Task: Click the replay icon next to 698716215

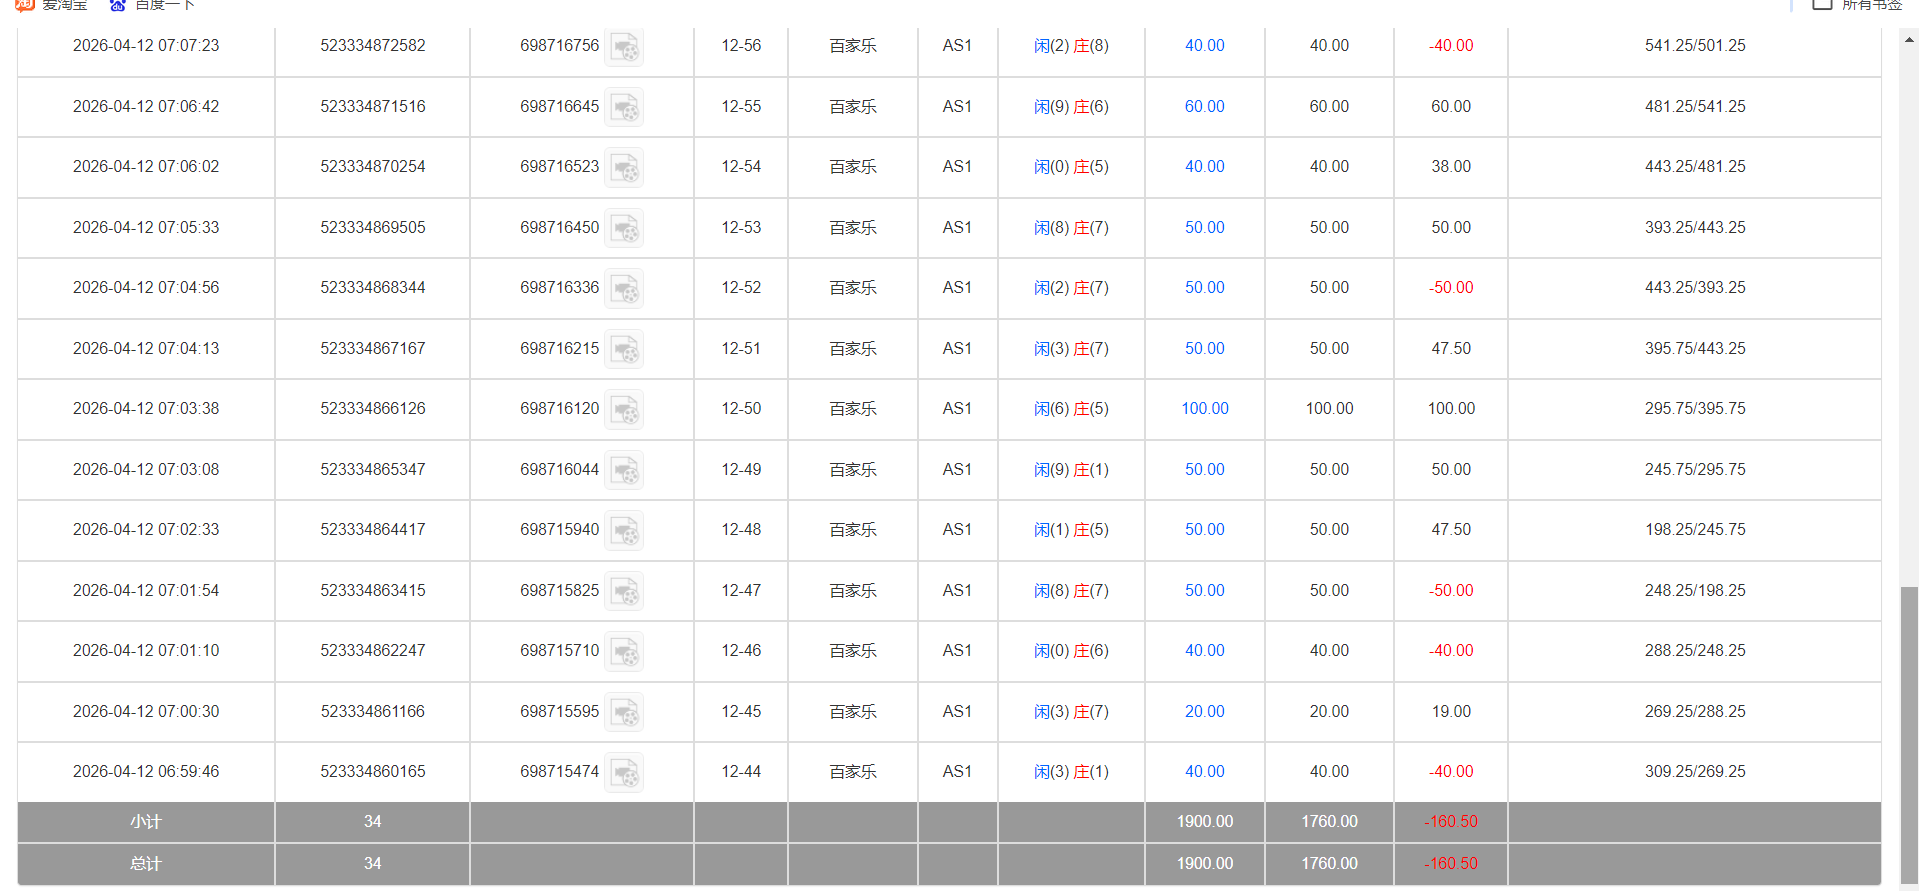Action: (x=625, y=349)
